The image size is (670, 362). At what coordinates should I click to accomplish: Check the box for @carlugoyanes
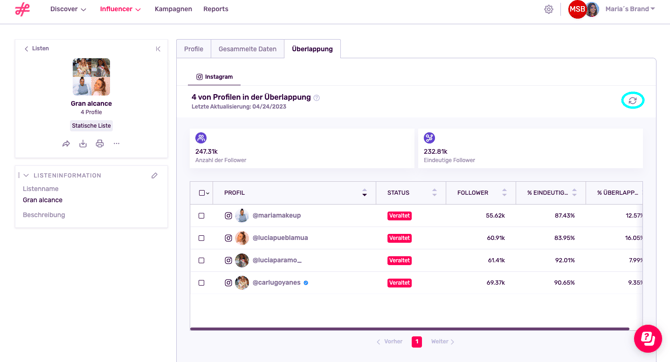201,283
